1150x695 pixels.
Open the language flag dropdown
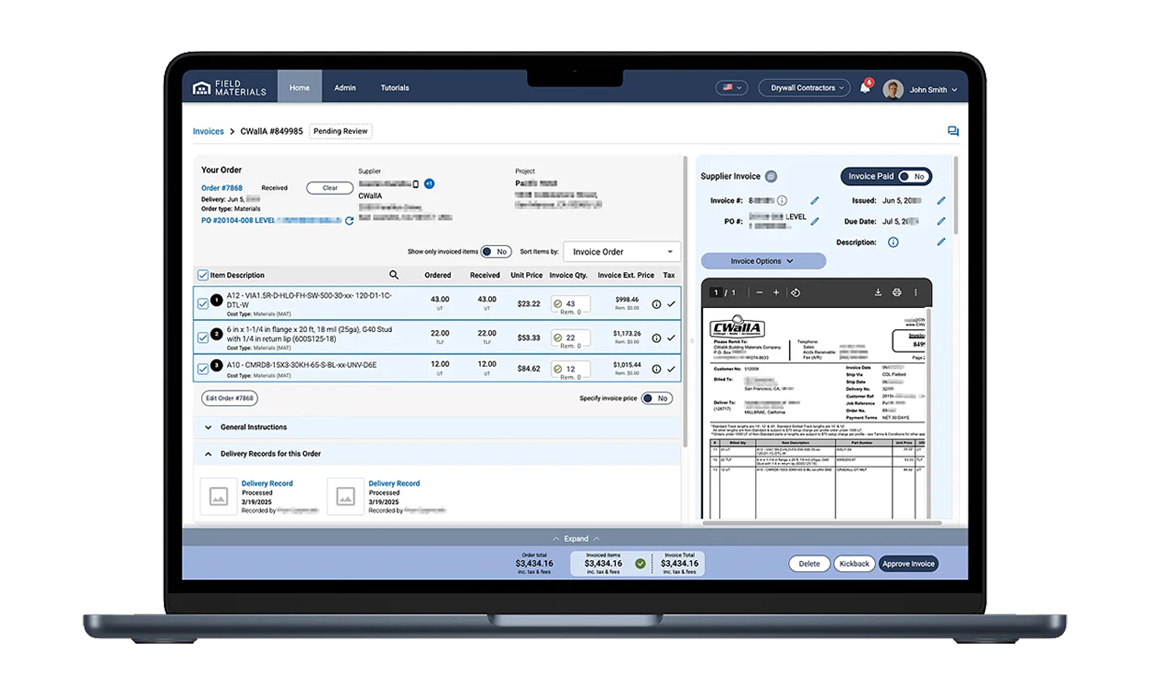731,88
